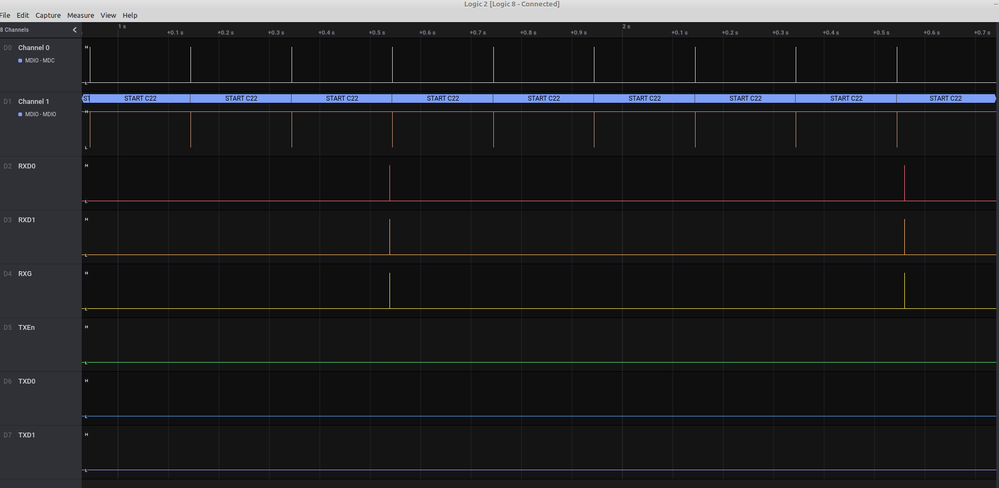
Task: Click the '2 s' time ruler marker
Action: [626, 27]
